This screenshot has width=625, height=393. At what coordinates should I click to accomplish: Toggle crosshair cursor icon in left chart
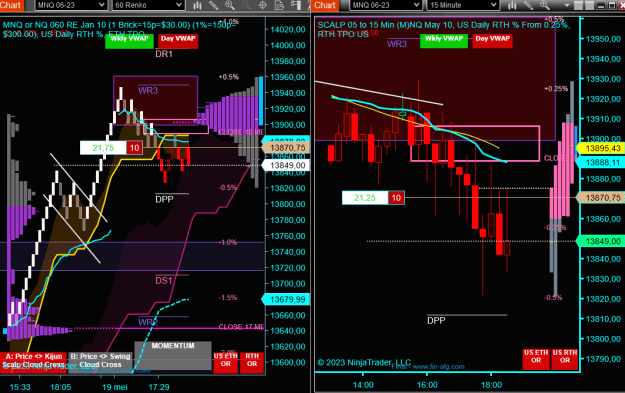(x=262, y=5)
